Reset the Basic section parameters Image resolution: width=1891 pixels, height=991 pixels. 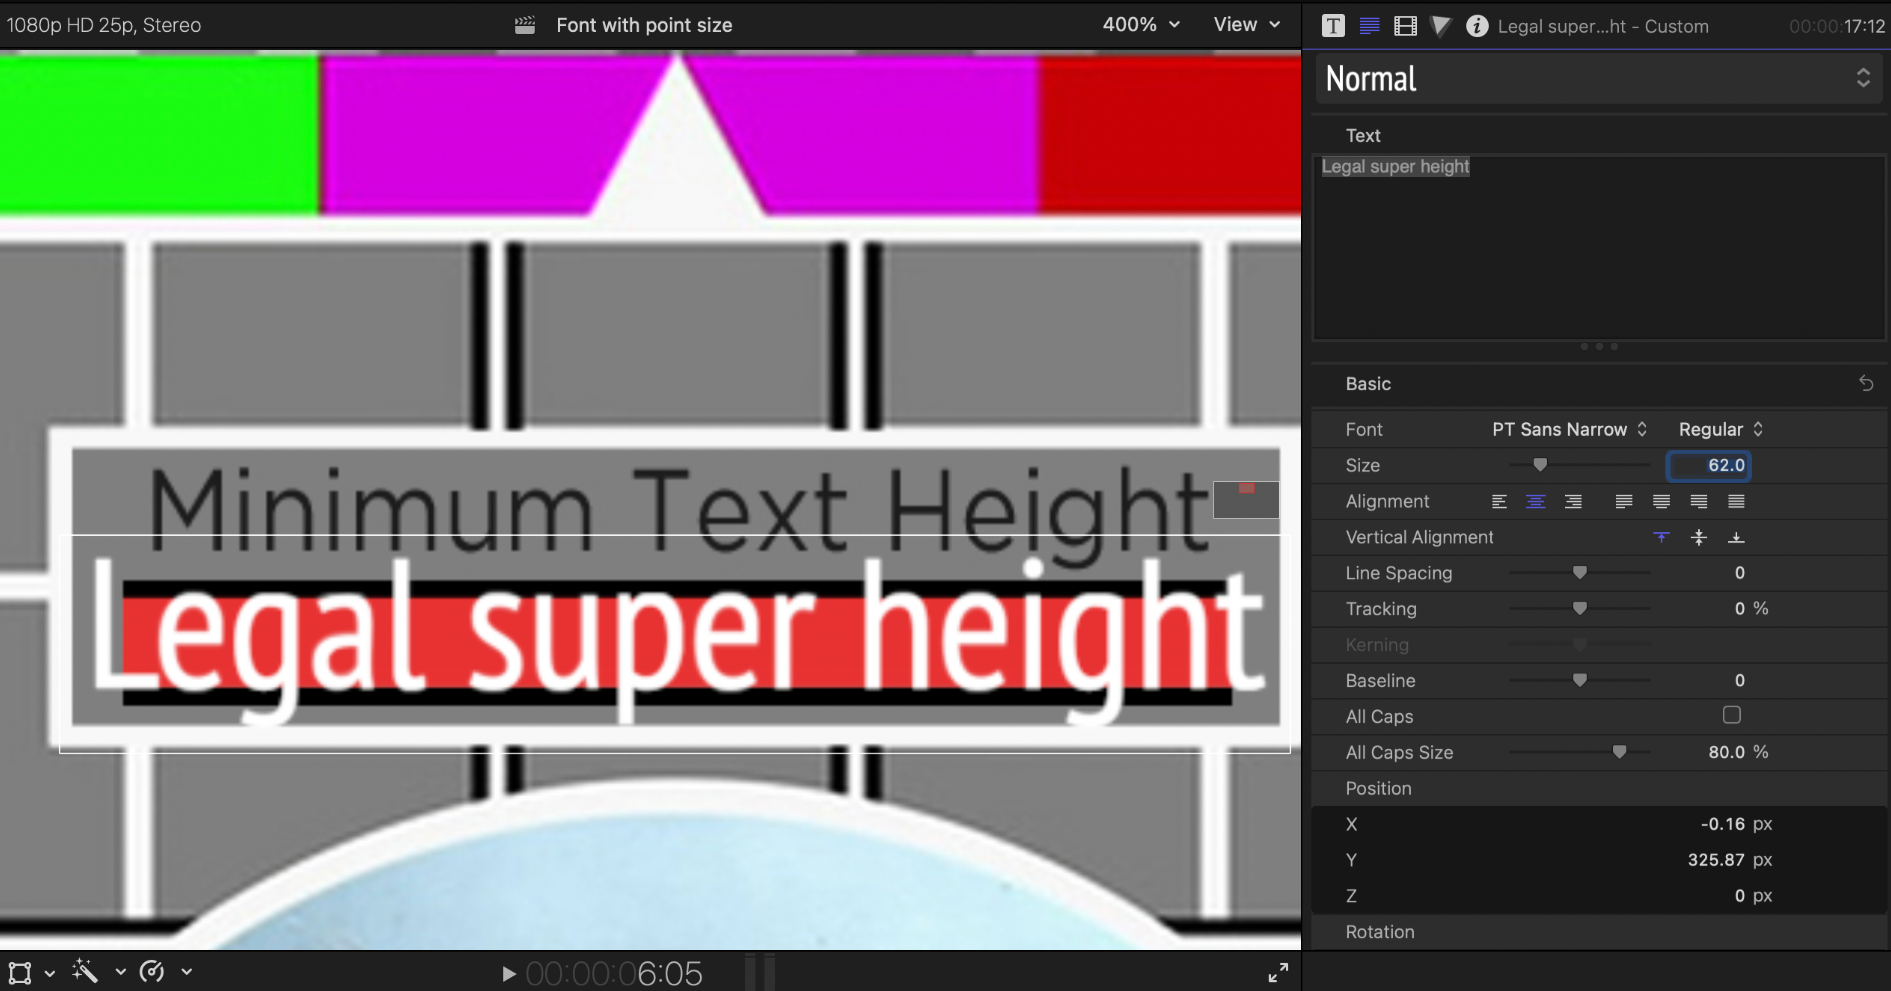1866,383
